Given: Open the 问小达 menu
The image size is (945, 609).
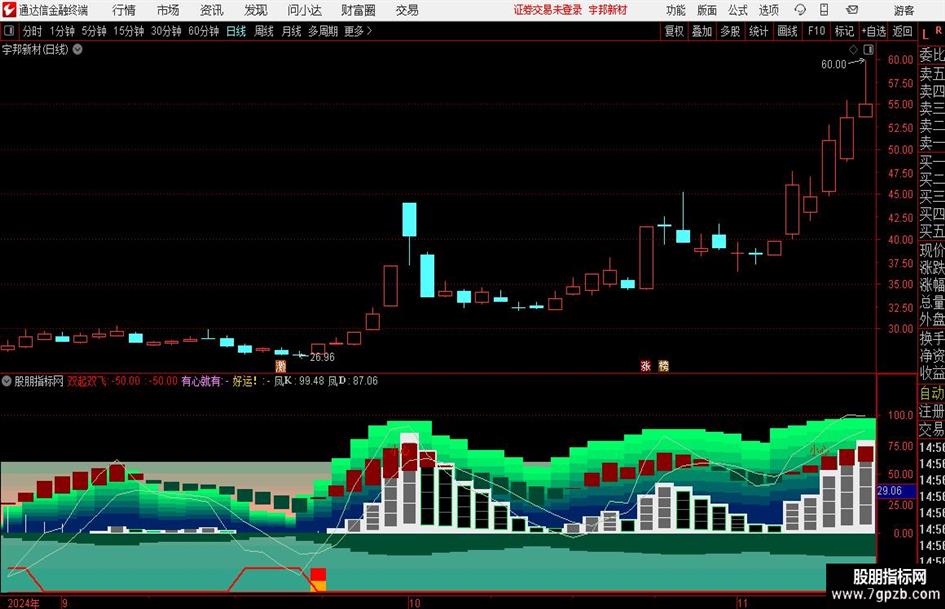Looking at the screenshot, I should (x=304, y=10).
